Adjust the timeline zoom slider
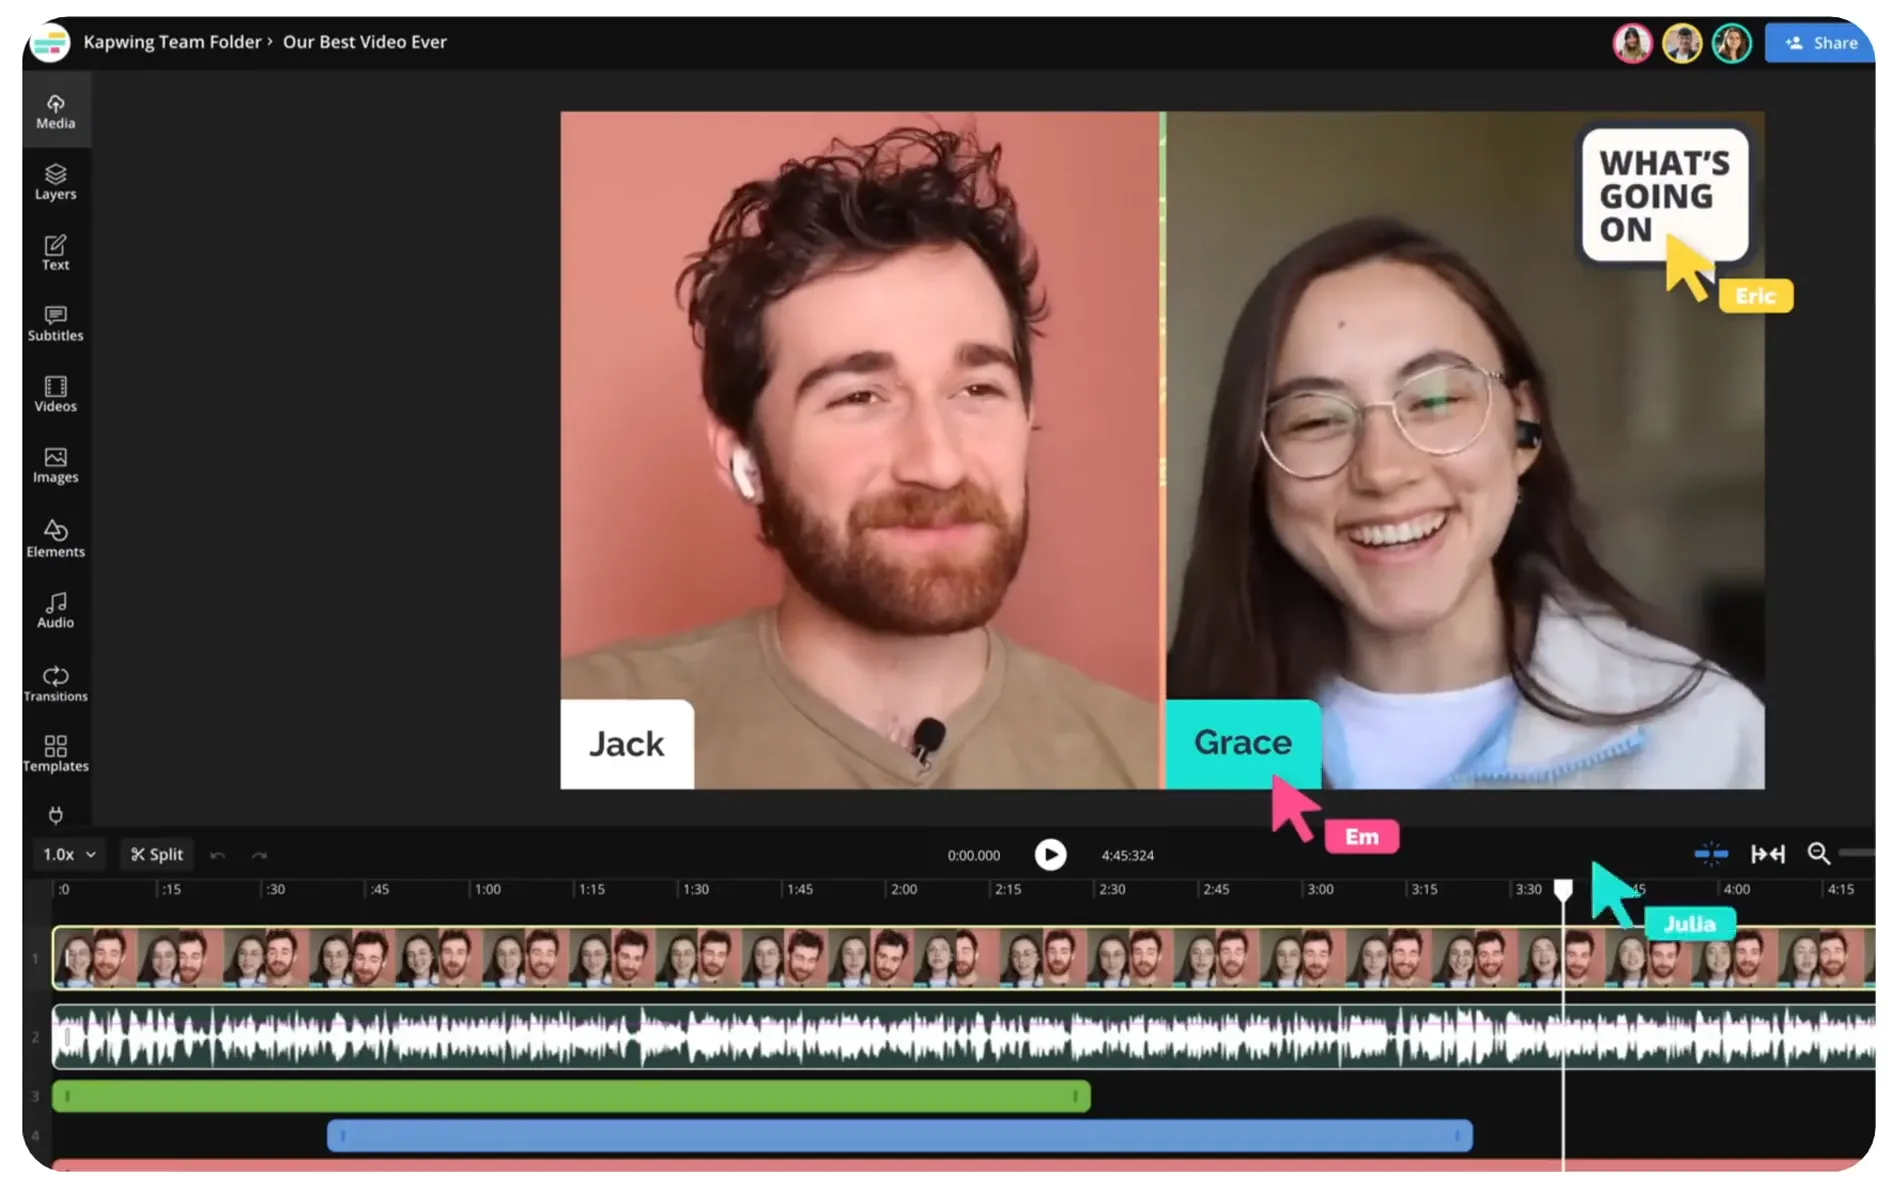 pyautogui.click(x=1865, y=852)
